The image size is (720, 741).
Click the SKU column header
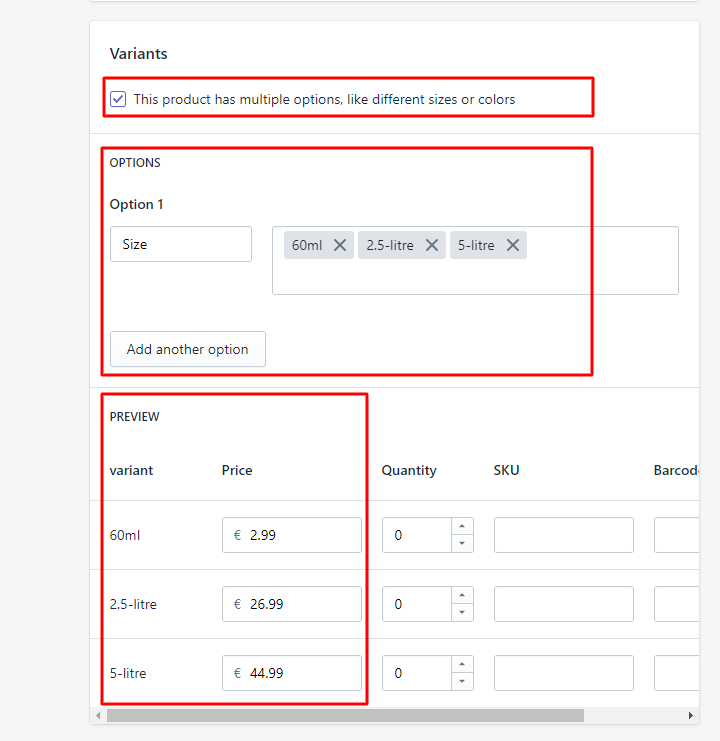point(506,470)
